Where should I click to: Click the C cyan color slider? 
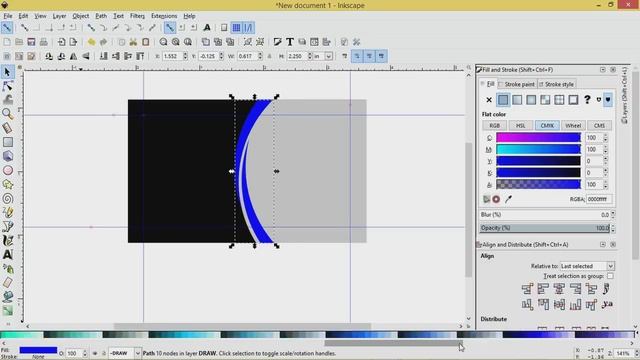(538, 138)
